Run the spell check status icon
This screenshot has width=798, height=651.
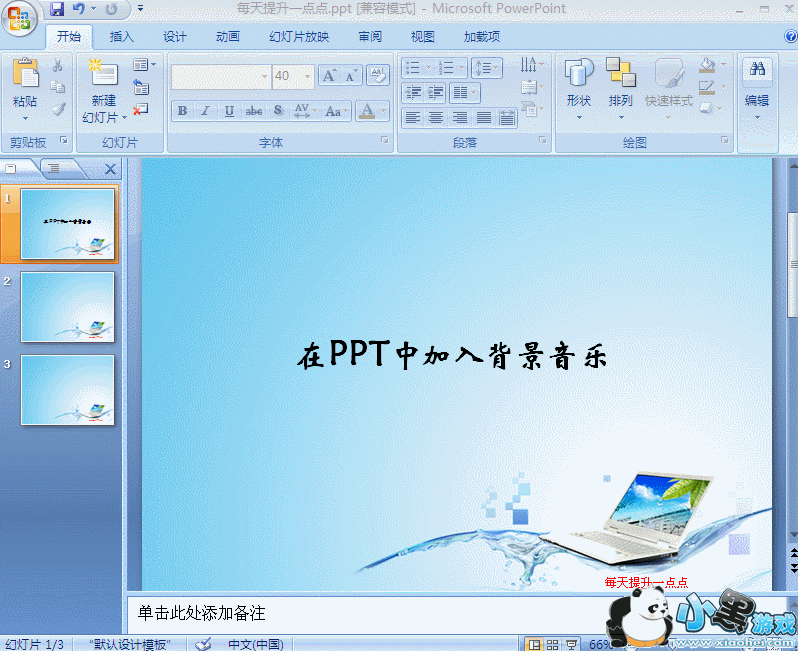click(204, 644)
